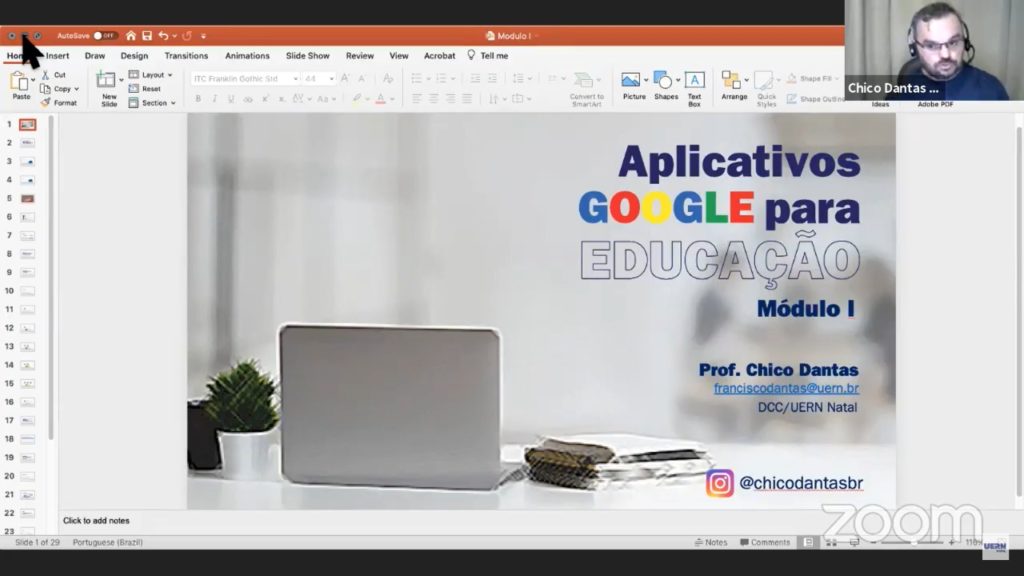
Task: Open the font name combo box
Action: pyautogui.click(x=245, y=78)
